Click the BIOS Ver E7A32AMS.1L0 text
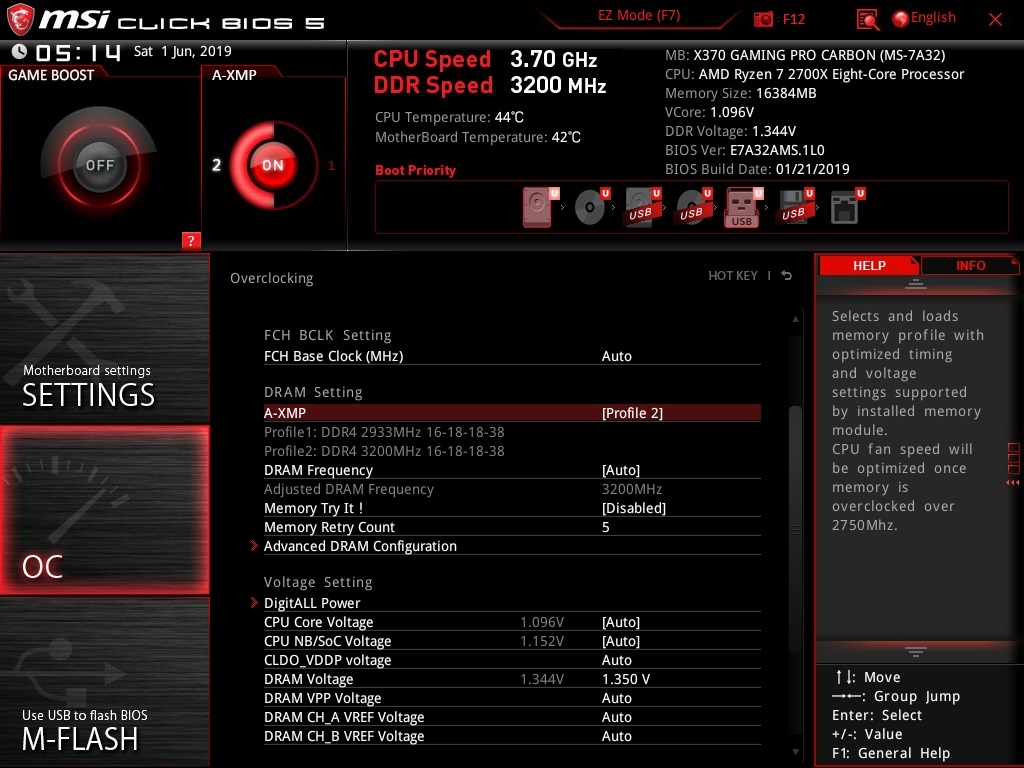 (x=744, y=150)
